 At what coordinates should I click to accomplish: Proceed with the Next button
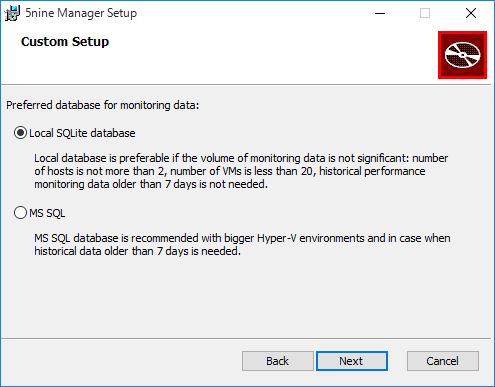[x=352, y=361]
